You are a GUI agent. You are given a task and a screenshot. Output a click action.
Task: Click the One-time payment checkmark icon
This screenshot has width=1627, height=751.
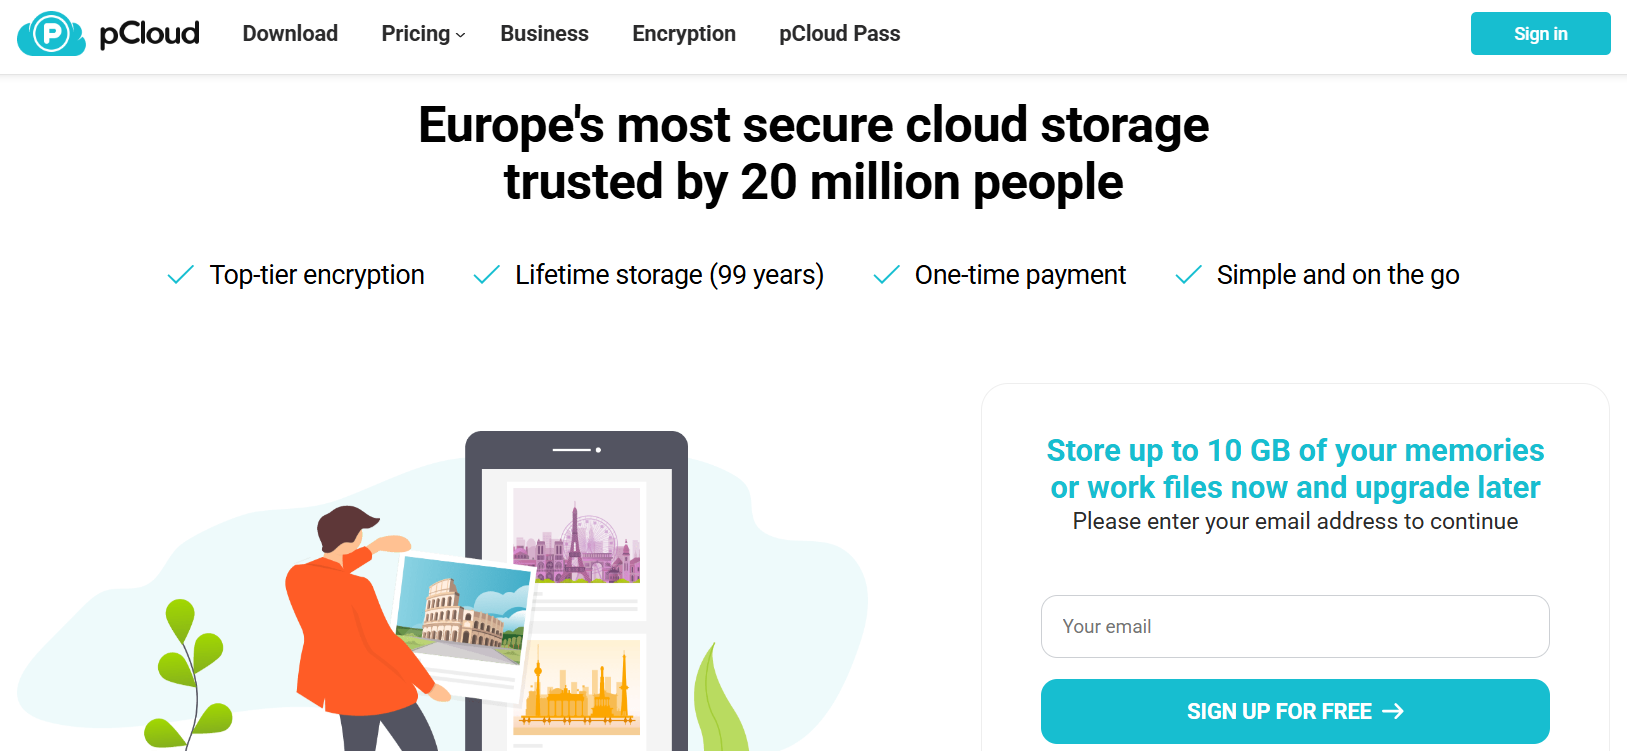click(x=886, y=275)
